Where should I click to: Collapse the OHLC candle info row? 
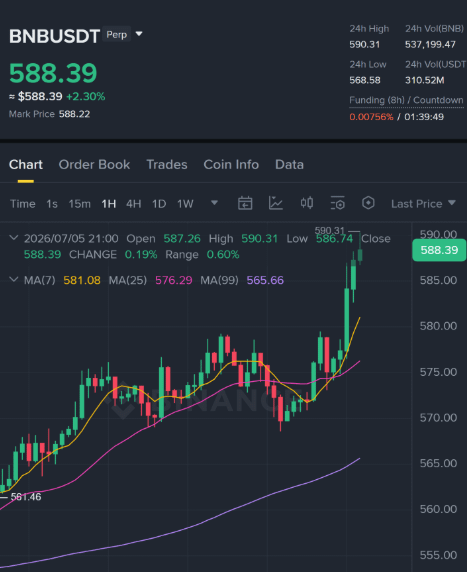coord(13,238)
